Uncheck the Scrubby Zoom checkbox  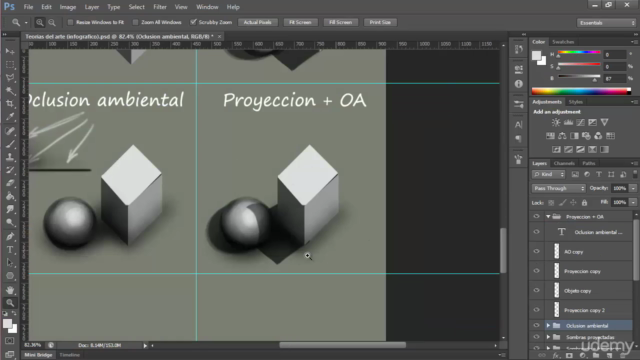click(x=193, y=22)
